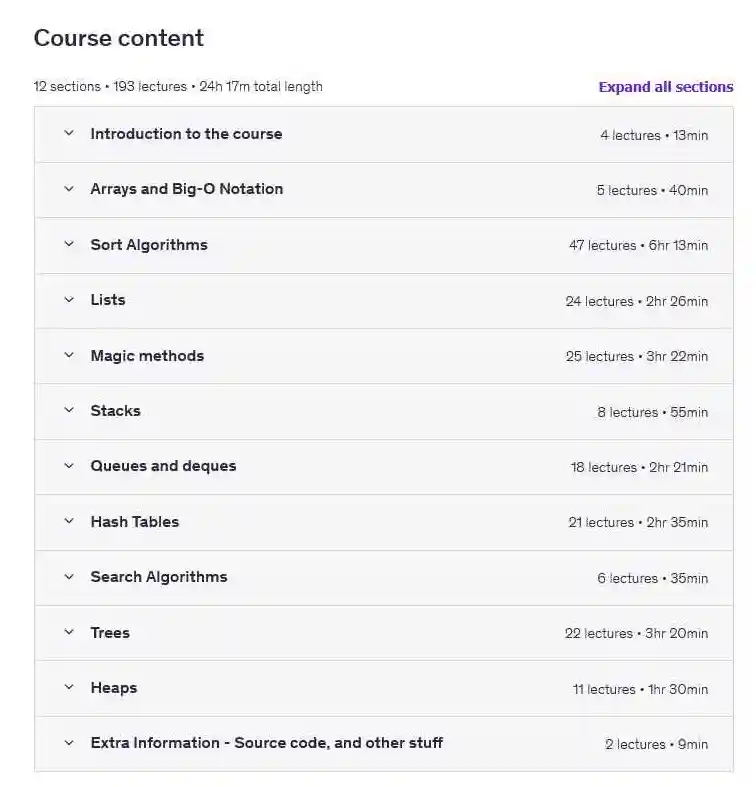Image resolution: width=756 pixels, height=787 pixels.
Task: Click the chevron icon beside Stacks
Action: click(x=69, y=411)
